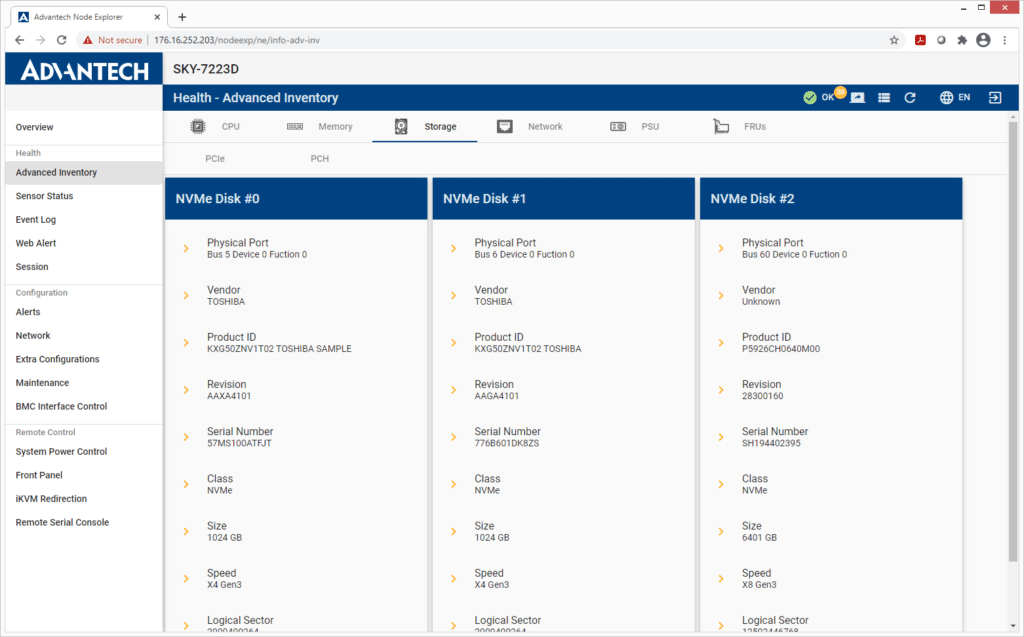The image size is (1024, 637).
Task: Click the Advantech logo
Action: pos(84,69)
